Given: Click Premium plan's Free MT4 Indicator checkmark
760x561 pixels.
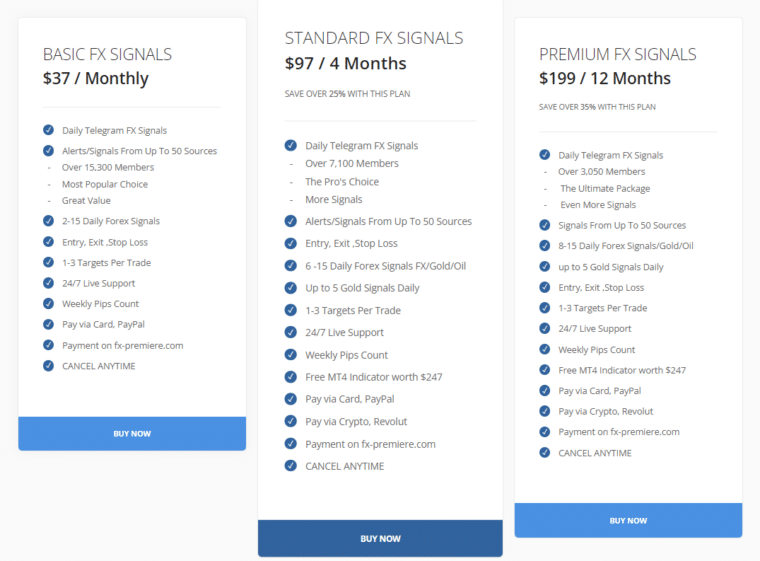Looking at the screenshot, I should click(544, 370).
